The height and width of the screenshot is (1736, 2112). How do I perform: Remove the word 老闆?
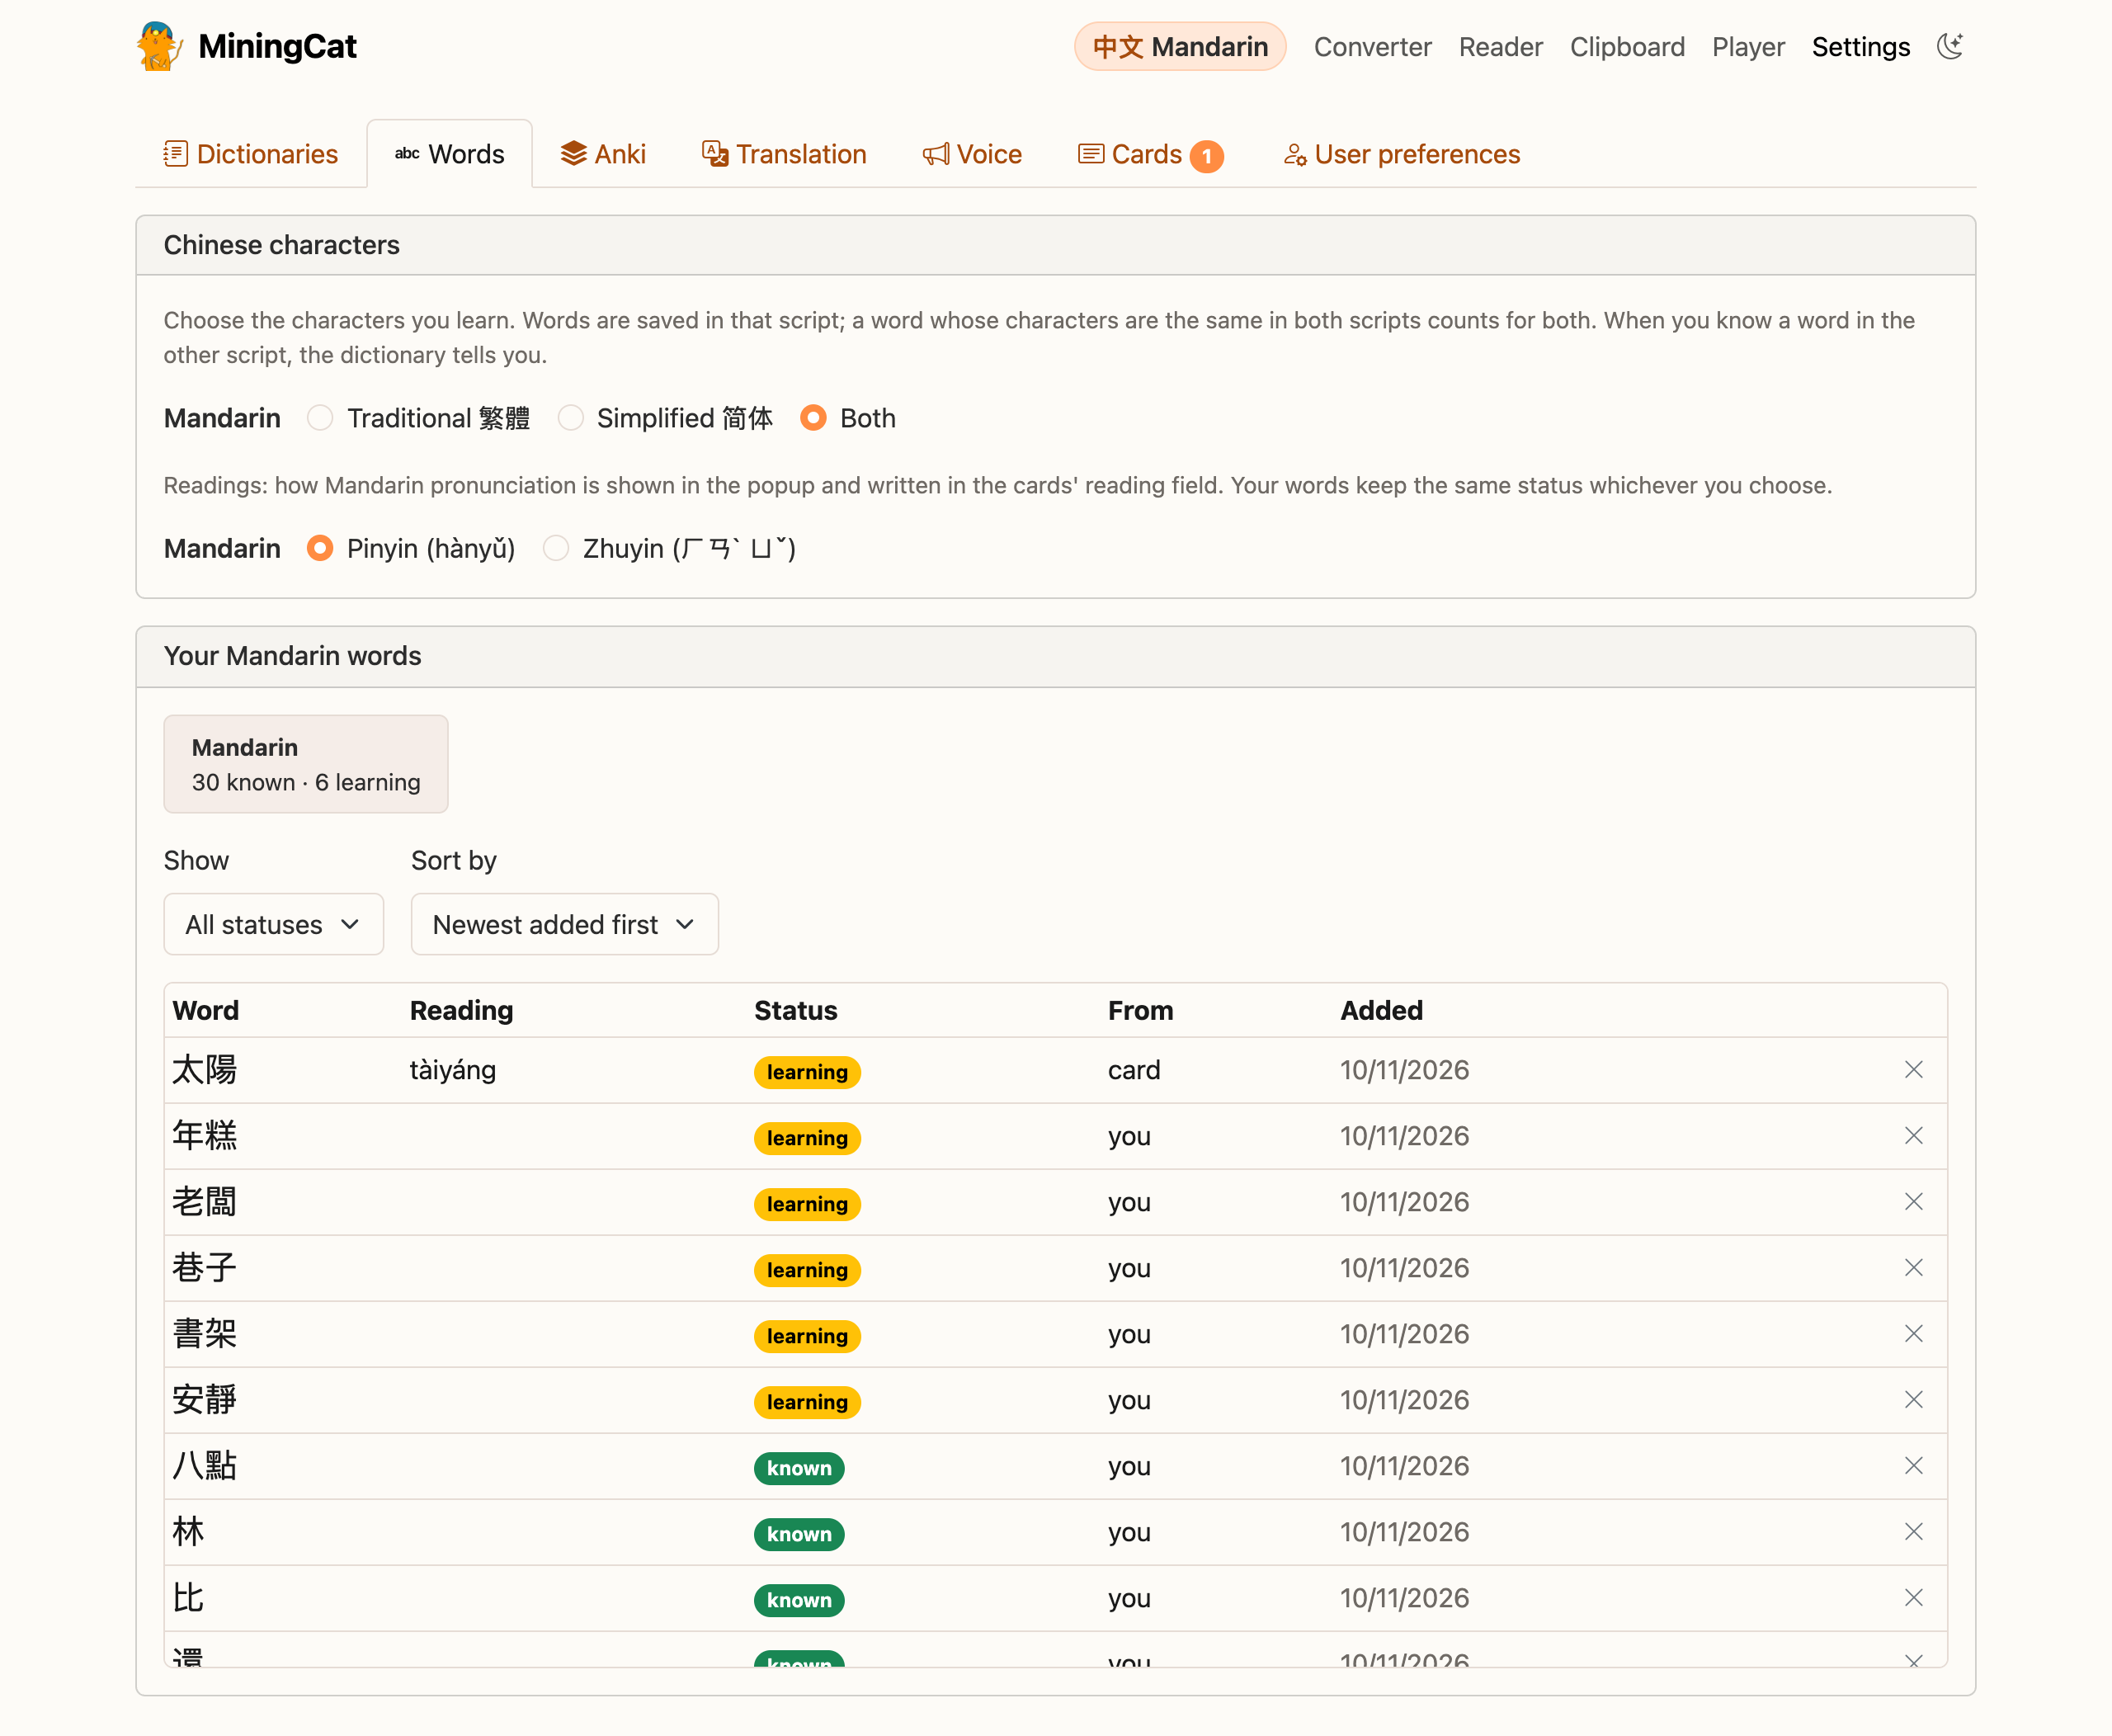pos(1913,1202)
